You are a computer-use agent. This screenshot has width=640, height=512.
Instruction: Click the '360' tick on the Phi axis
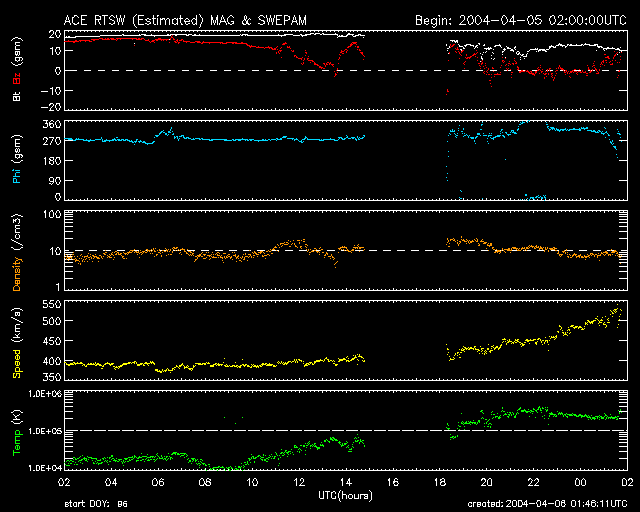52,125
